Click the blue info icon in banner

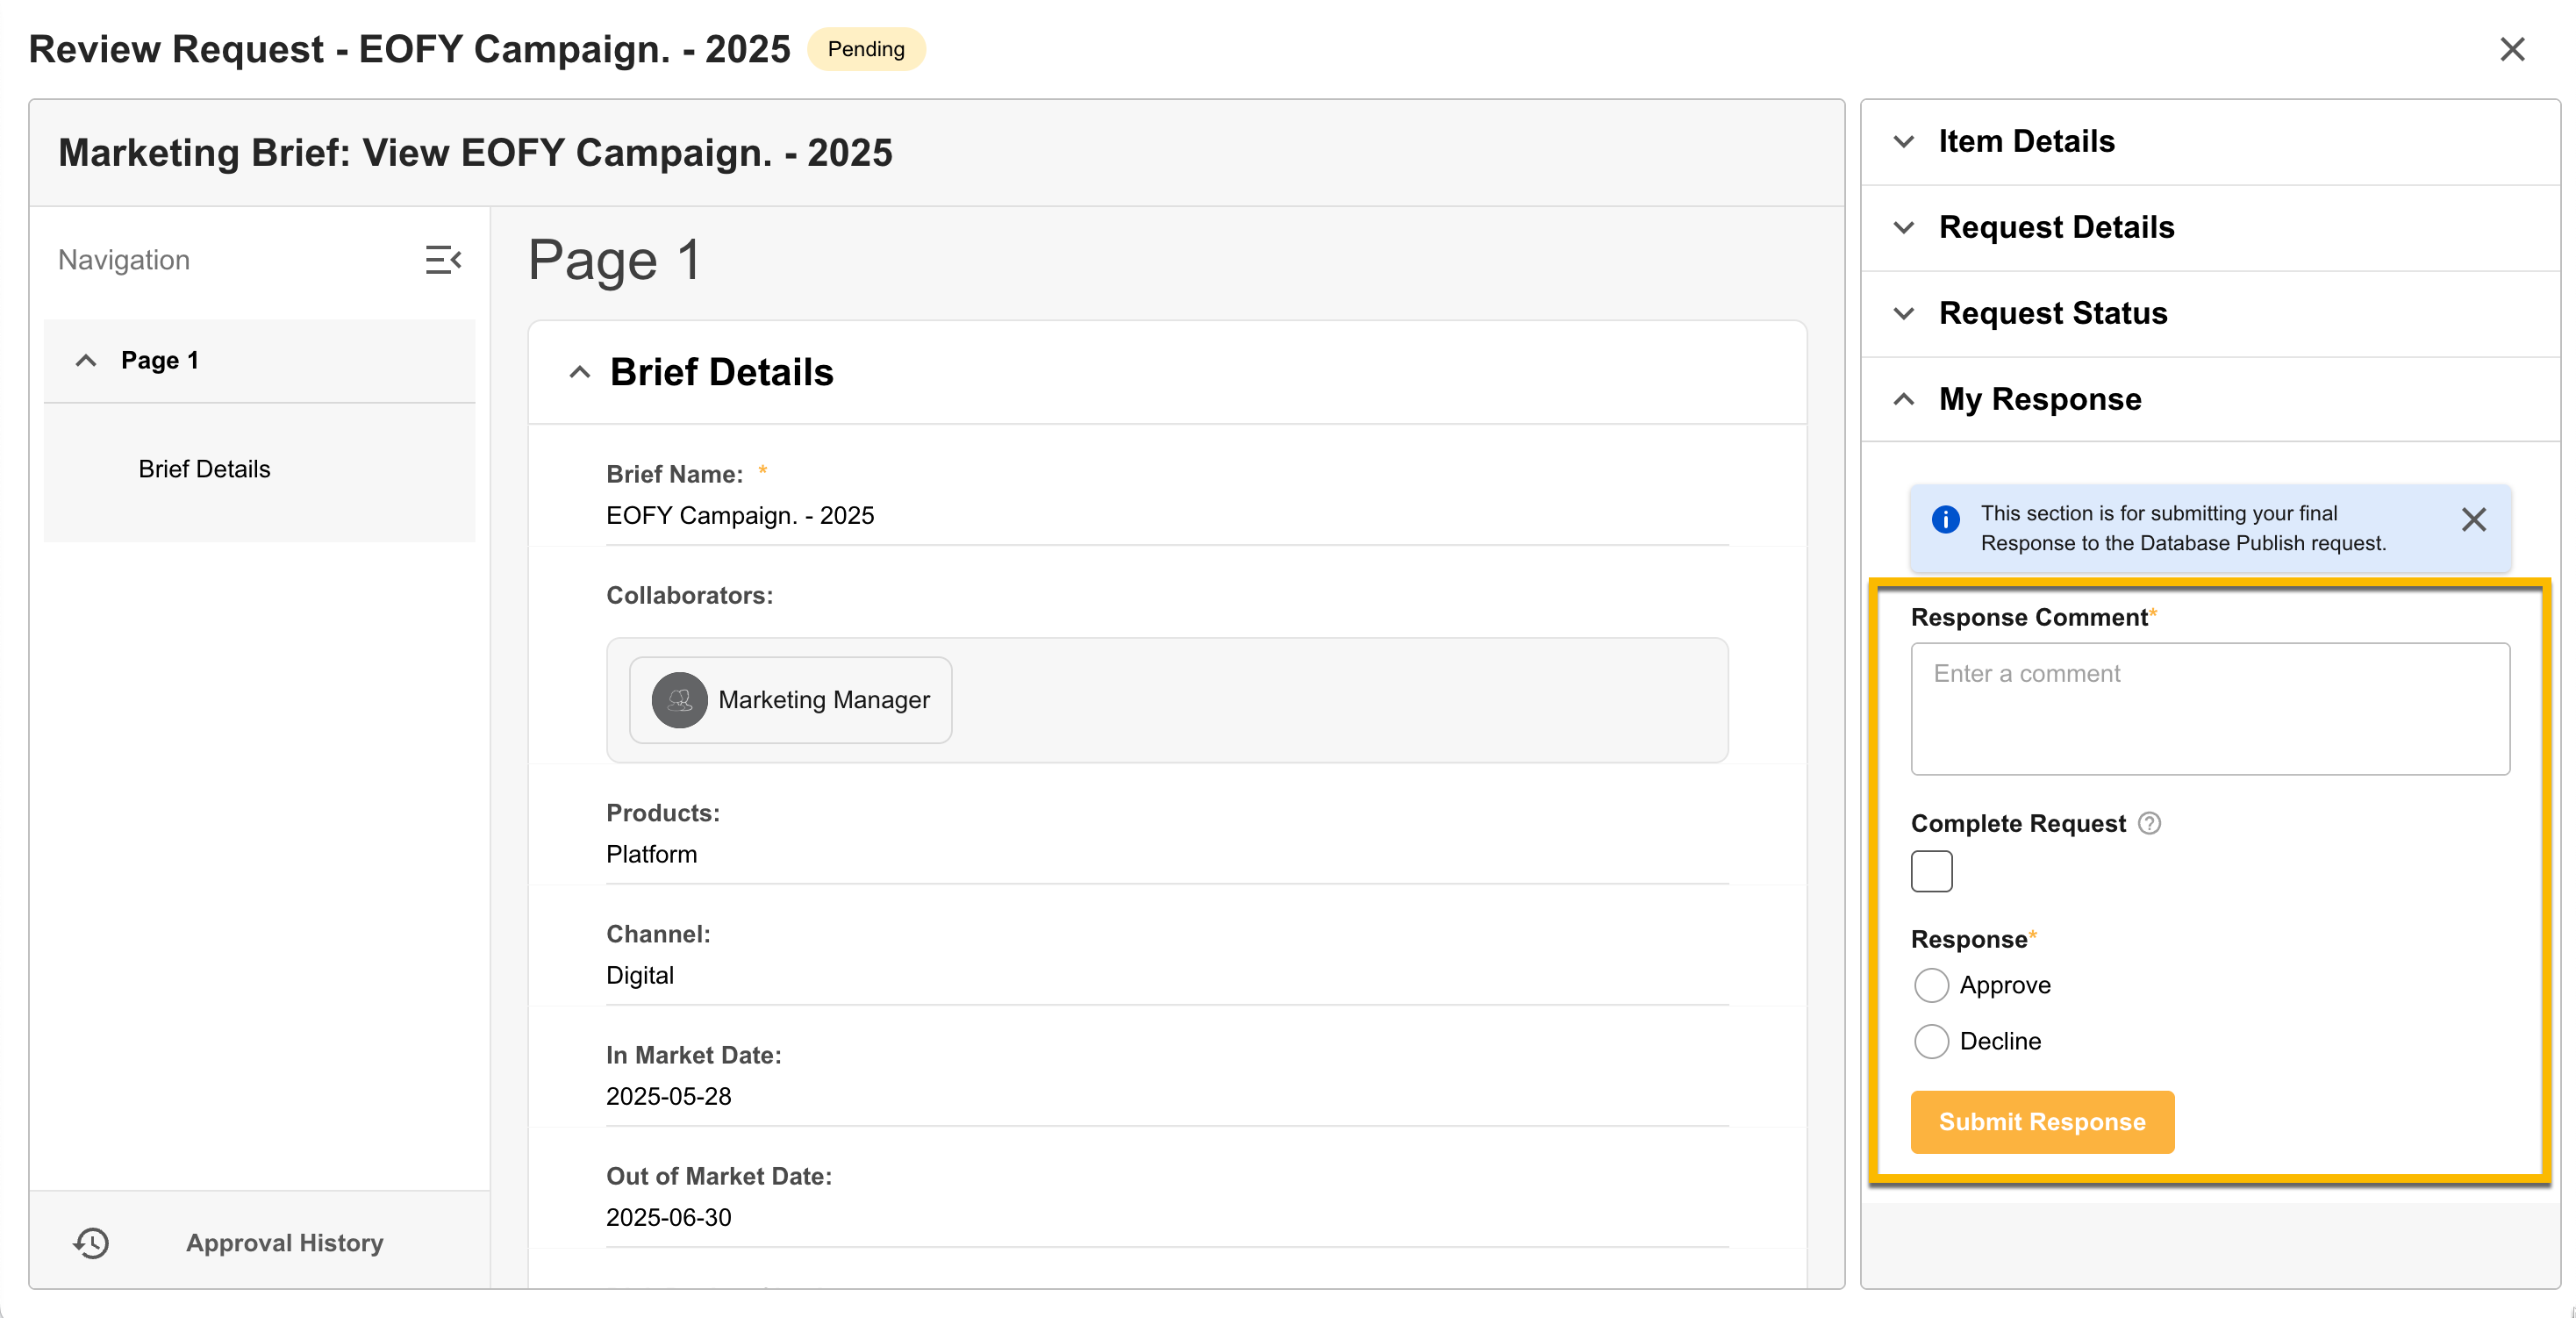pyautogui.click(x=1945, y=519)
